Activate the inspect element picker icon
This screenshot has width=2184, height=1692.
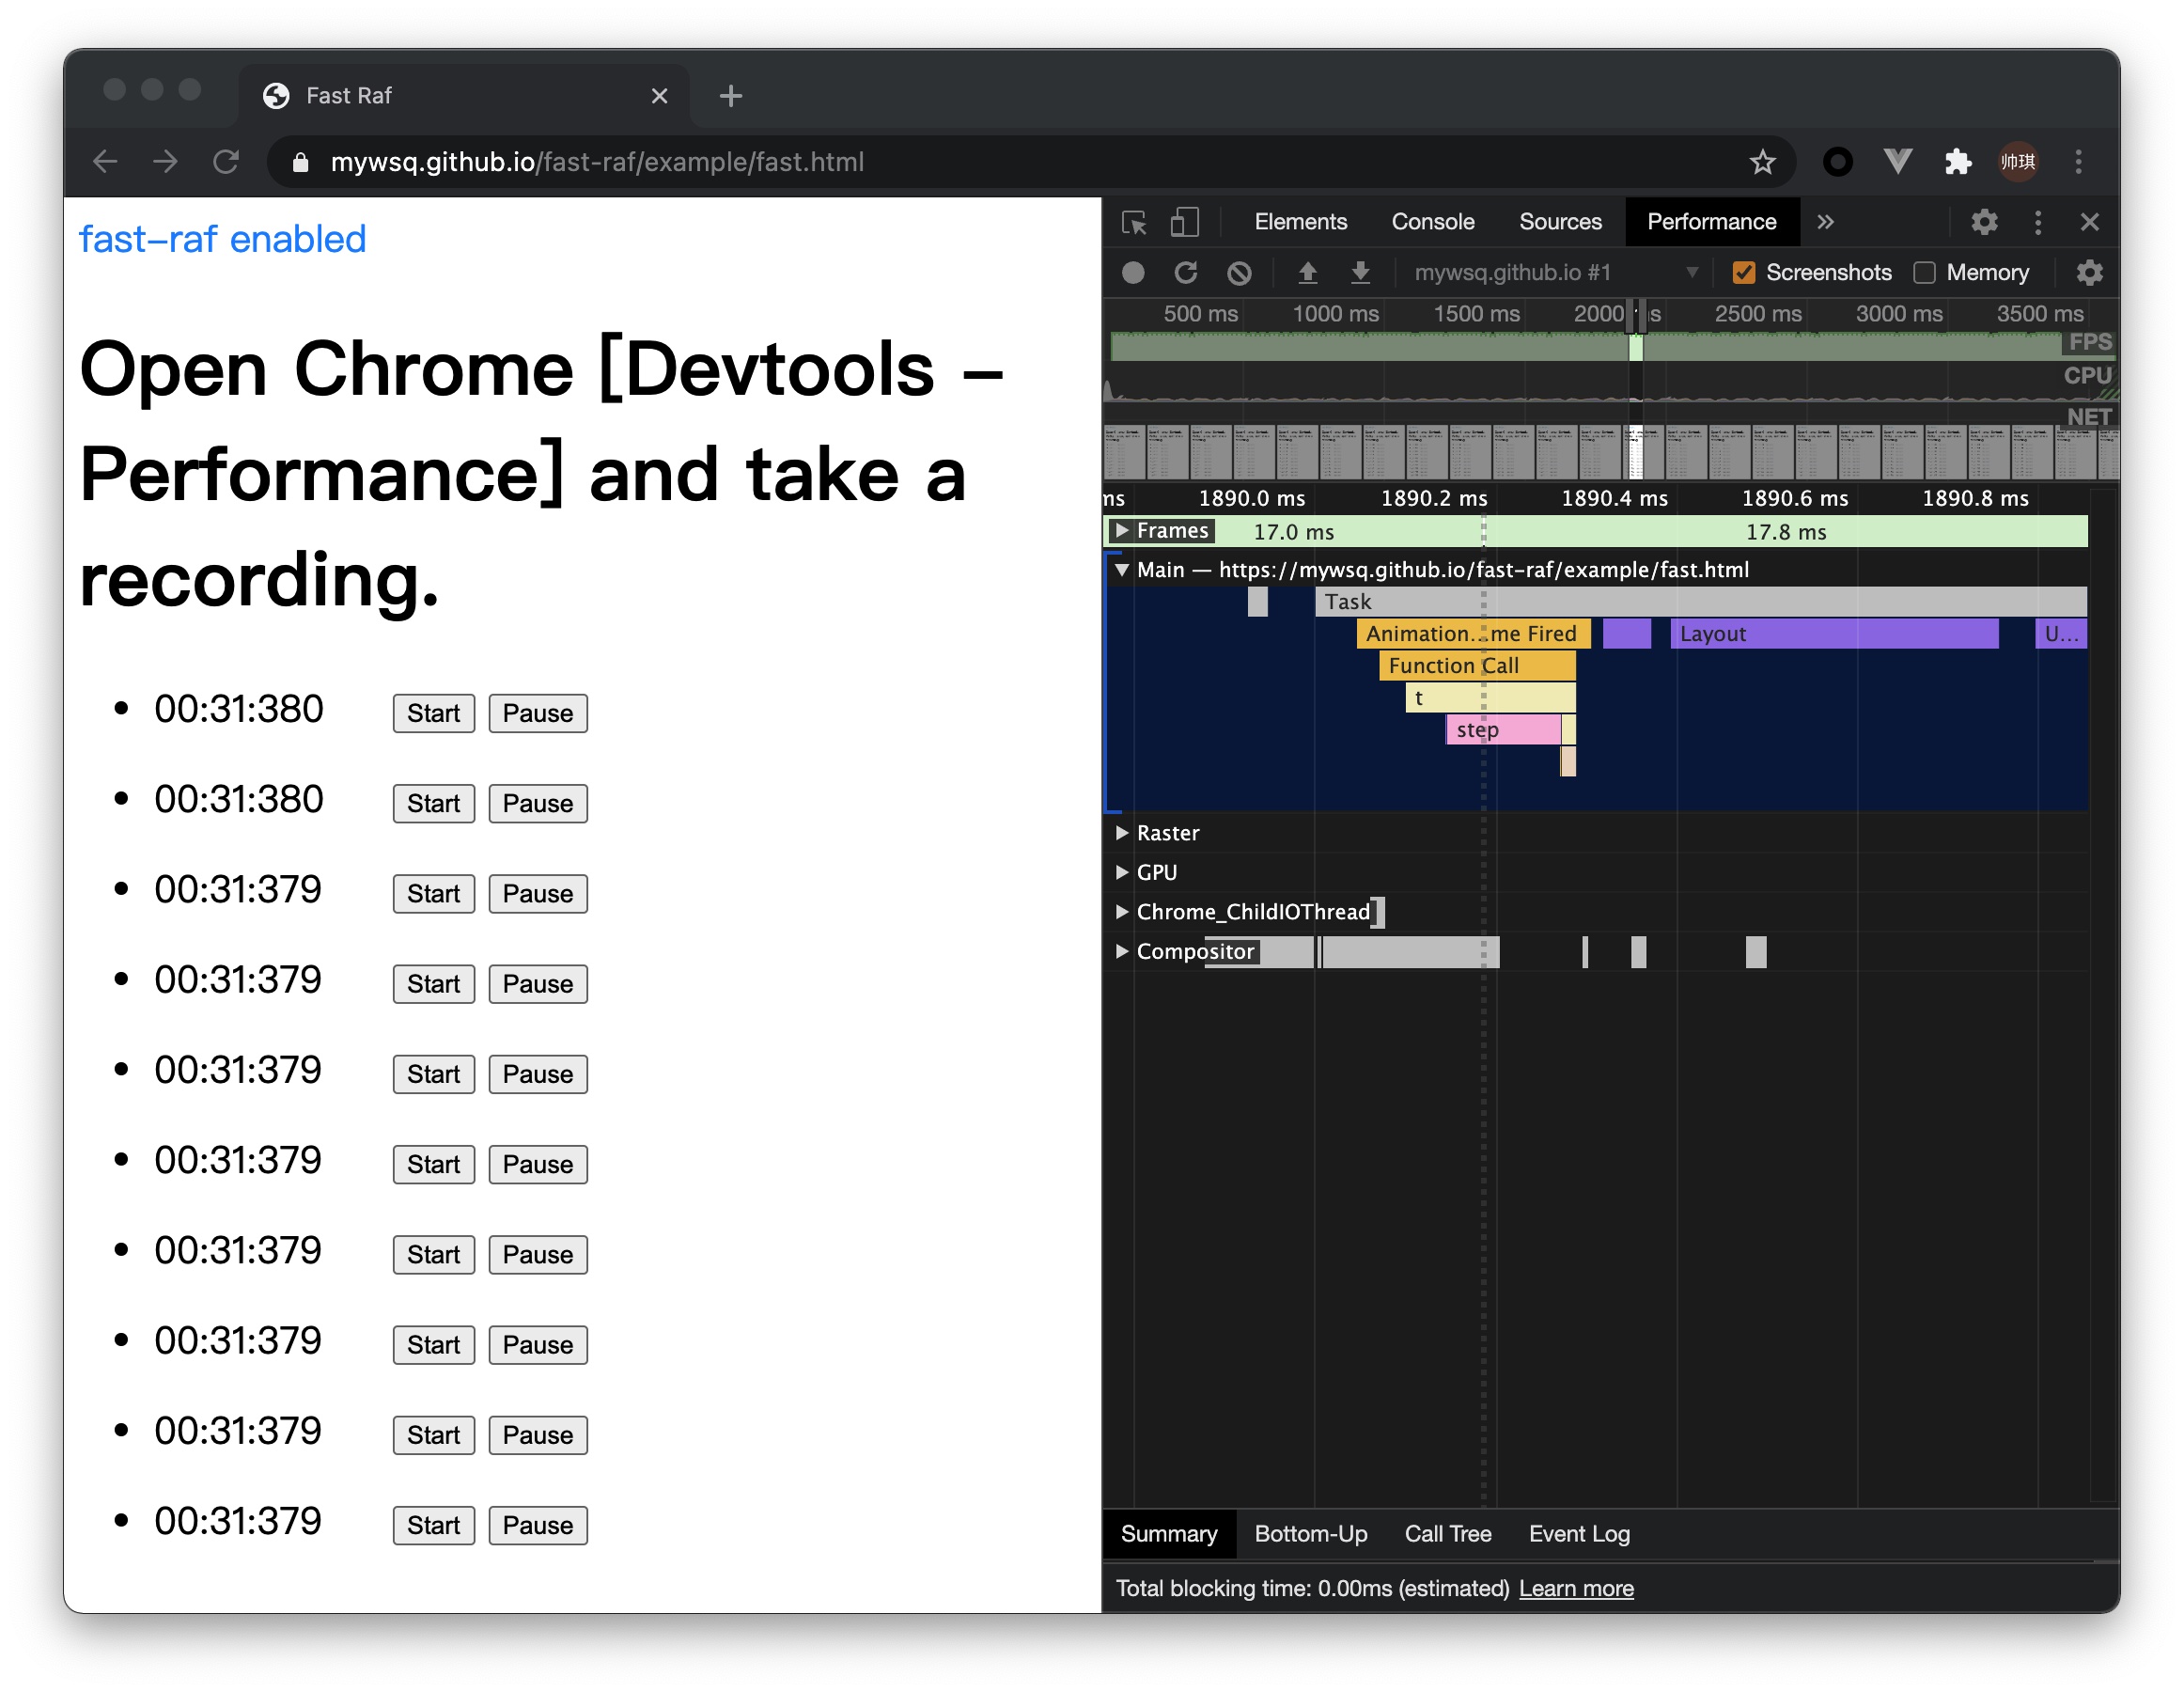coord(1133,222)
